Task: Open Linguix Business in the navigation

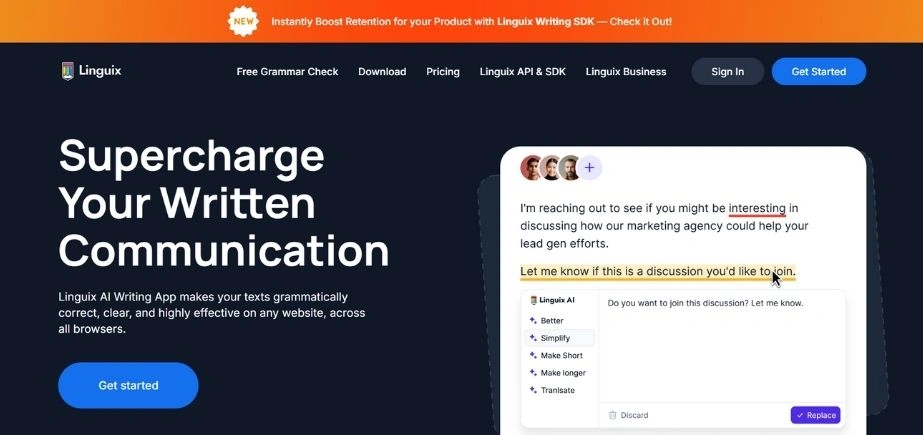Action: tap(626, 72)
